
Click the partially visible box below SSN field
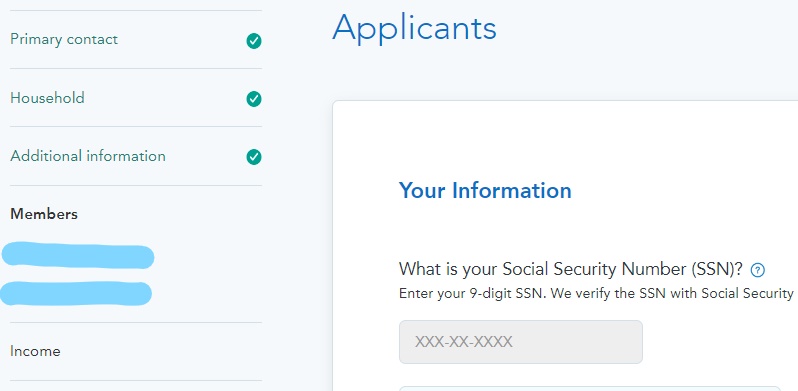589,388
